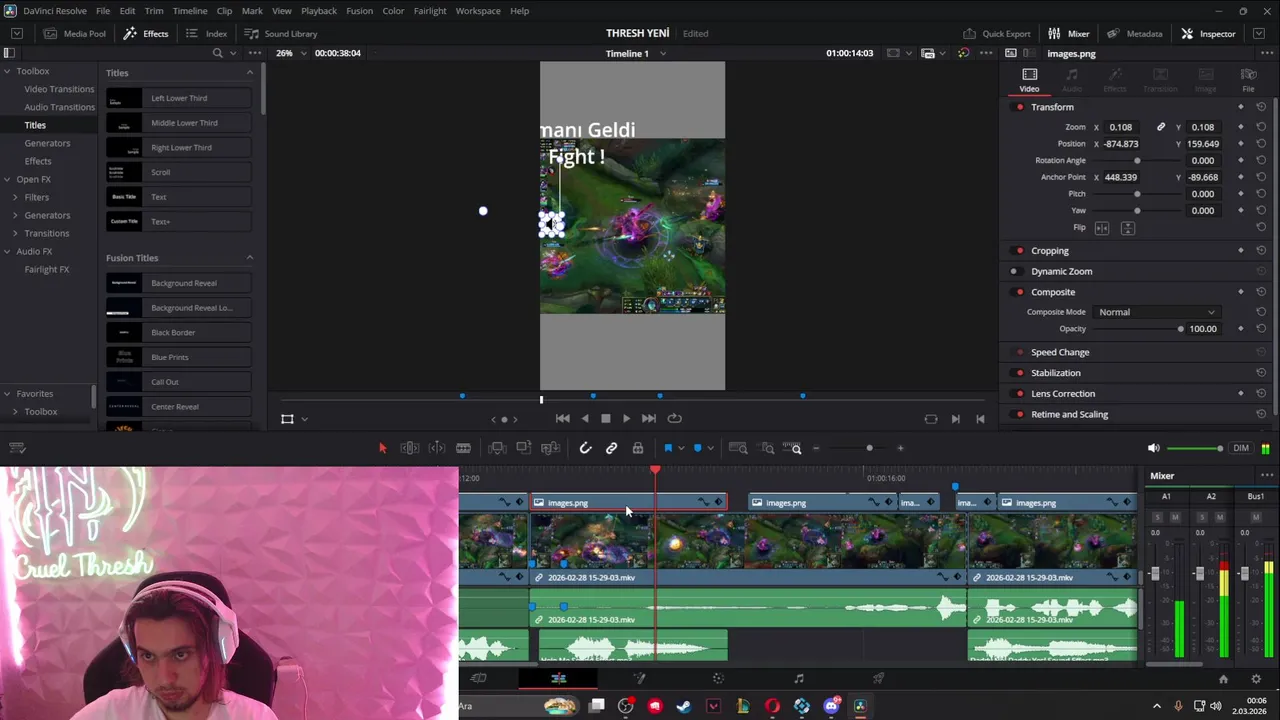This screenshot has height=720, width=1280.
Task: Select Generators under Toolbox
Action: tap(47, 143)
